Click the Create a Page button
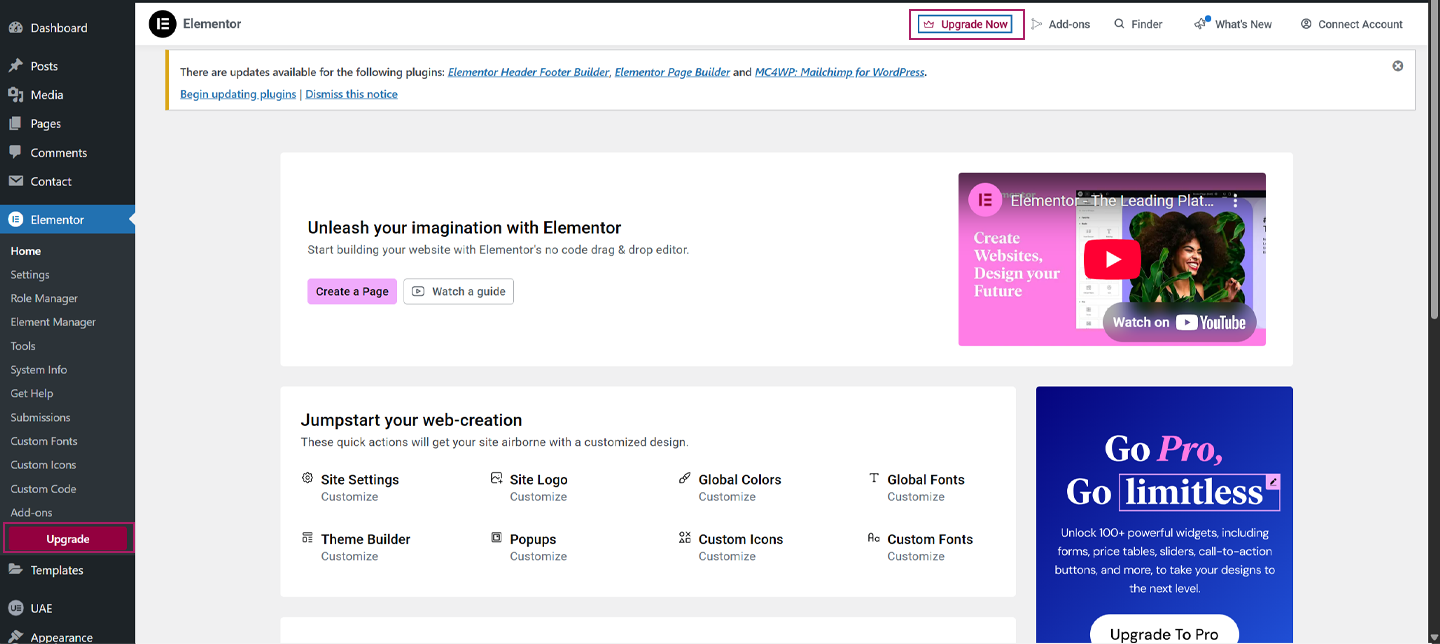This screenshot has width=1440, height=644. click(x=352, y=291)
